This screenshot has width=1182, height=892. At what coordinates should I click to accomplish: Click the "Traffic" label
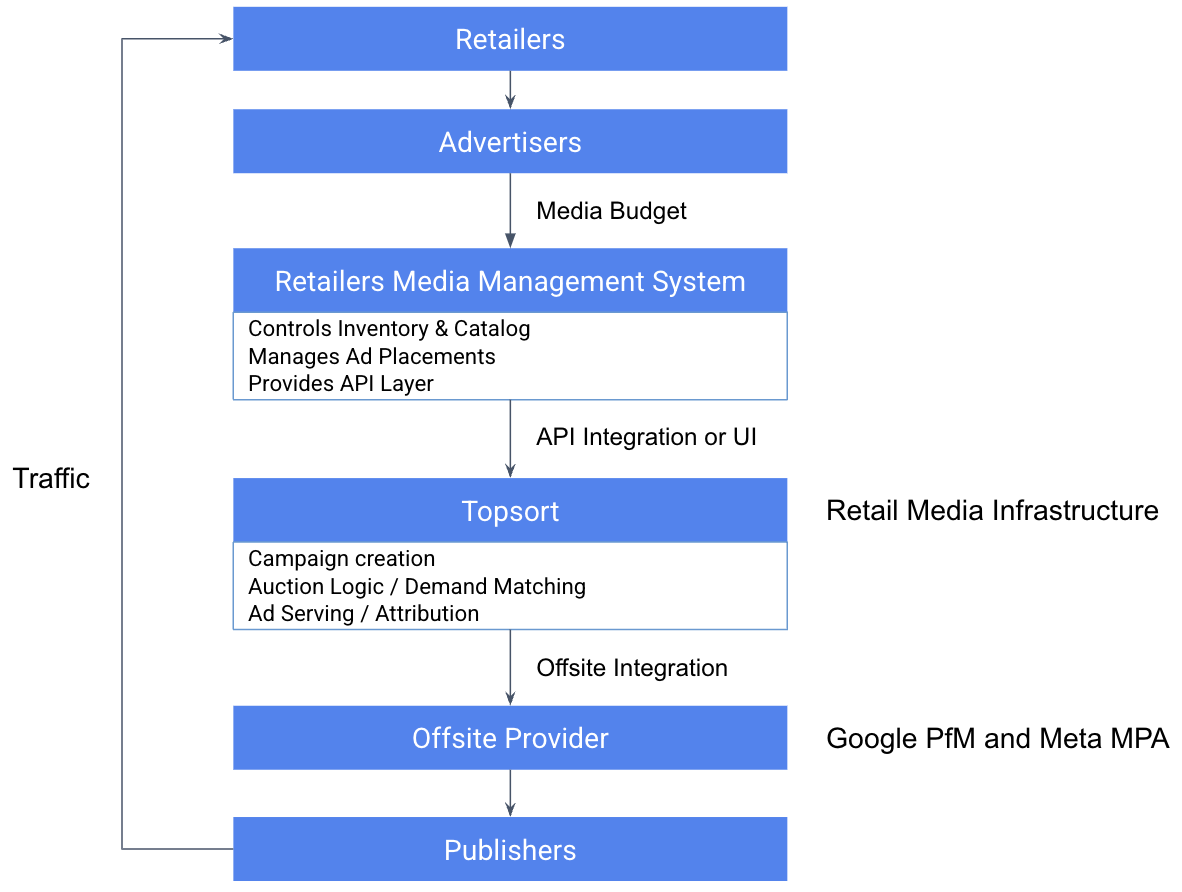[51, 479]
